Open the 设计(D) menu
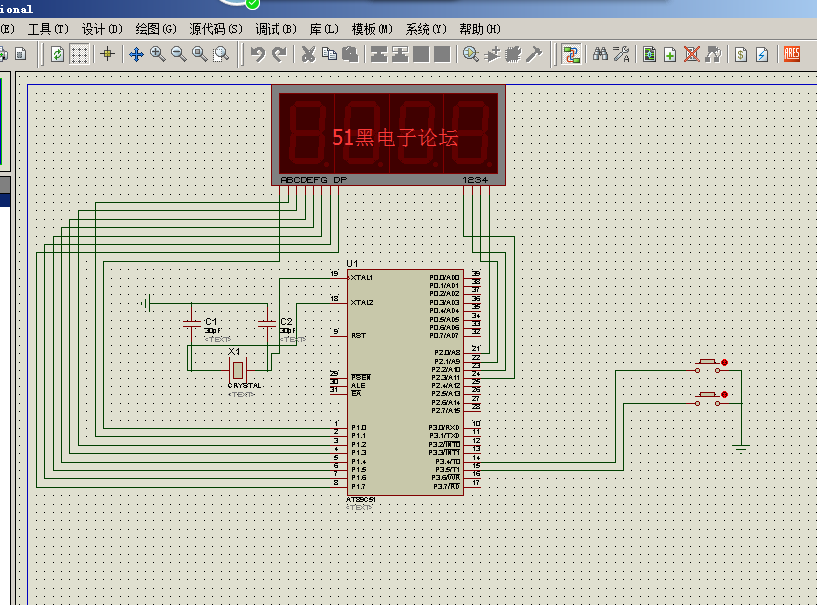817x605 pixels. click(x=102, y=29)
